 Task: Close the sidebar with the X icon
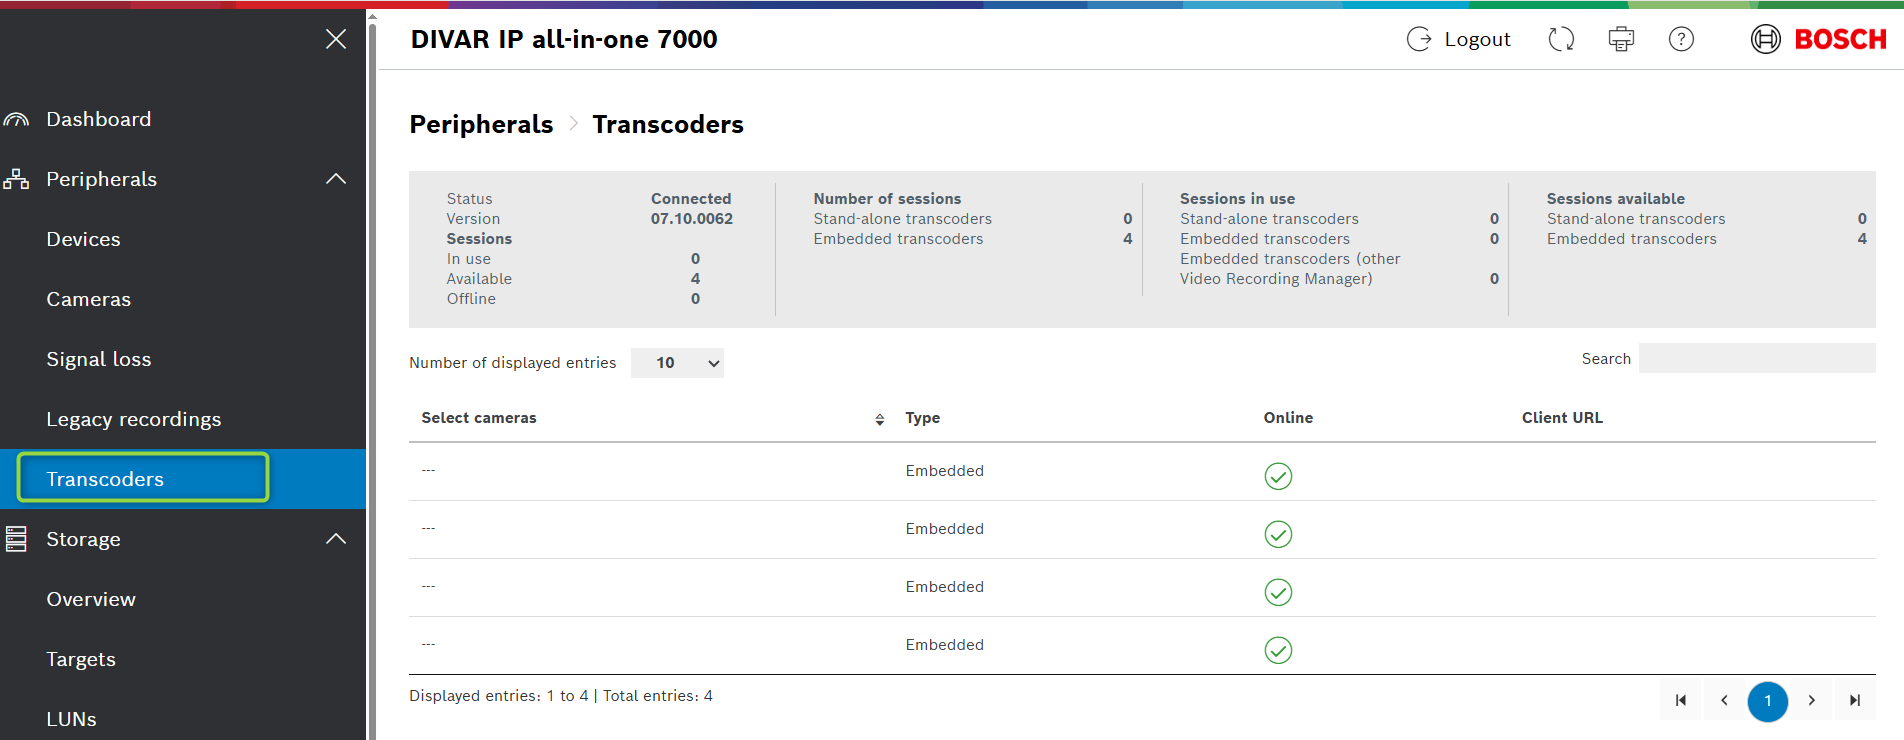[x=336, y=39]
